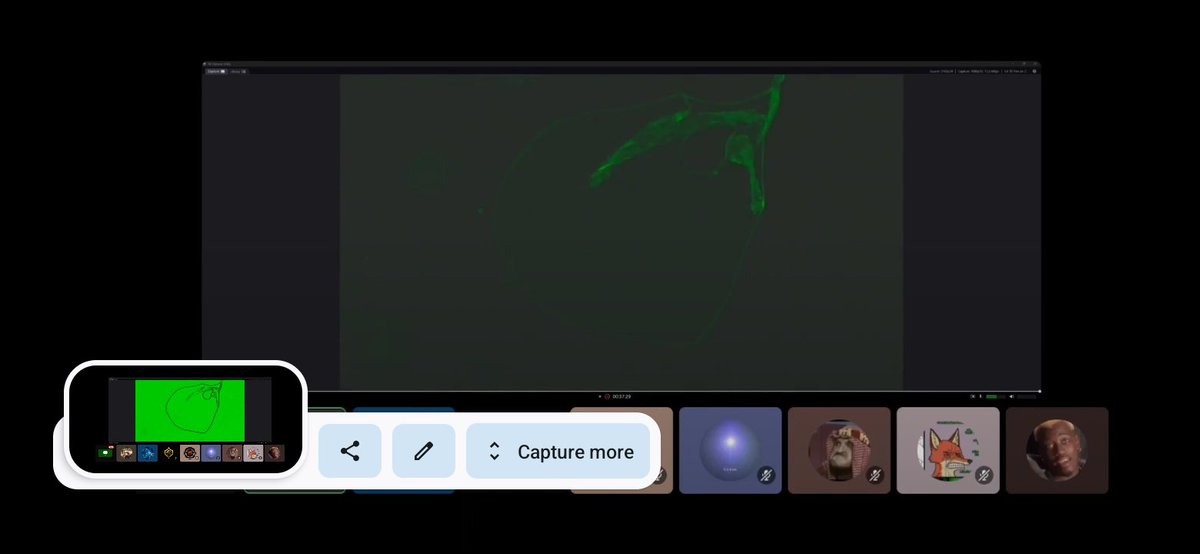Share the captured screenshot
Image resolution: width=1200 pixels, height=554 pixels.
tap(350, 451)
